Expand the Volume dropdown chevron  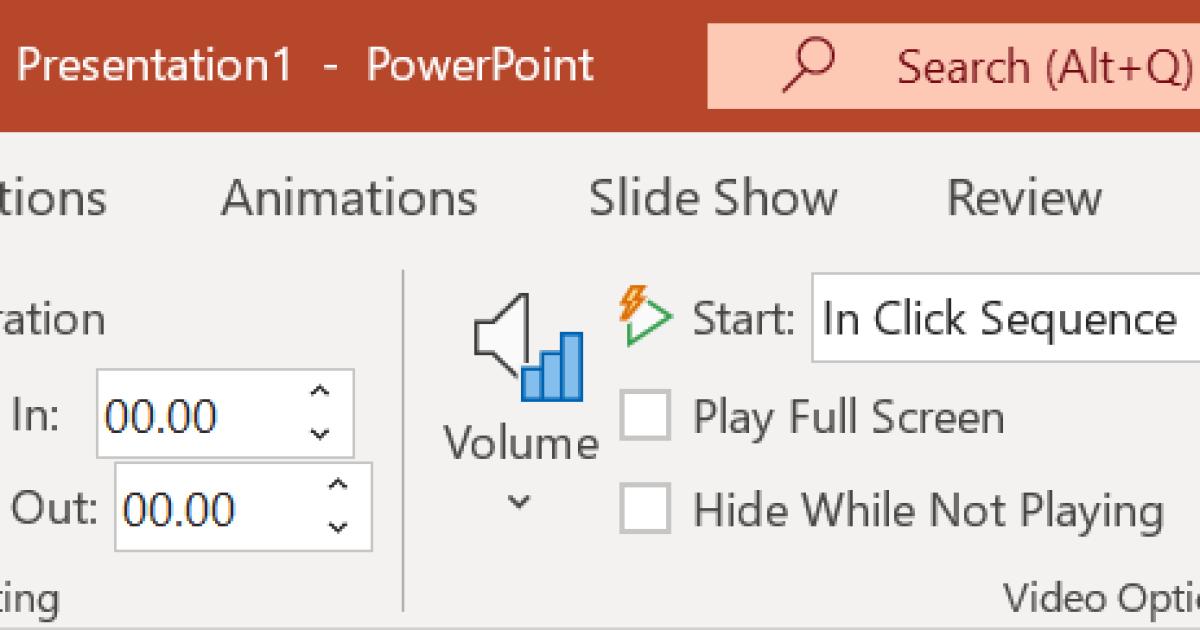(518, 502)
